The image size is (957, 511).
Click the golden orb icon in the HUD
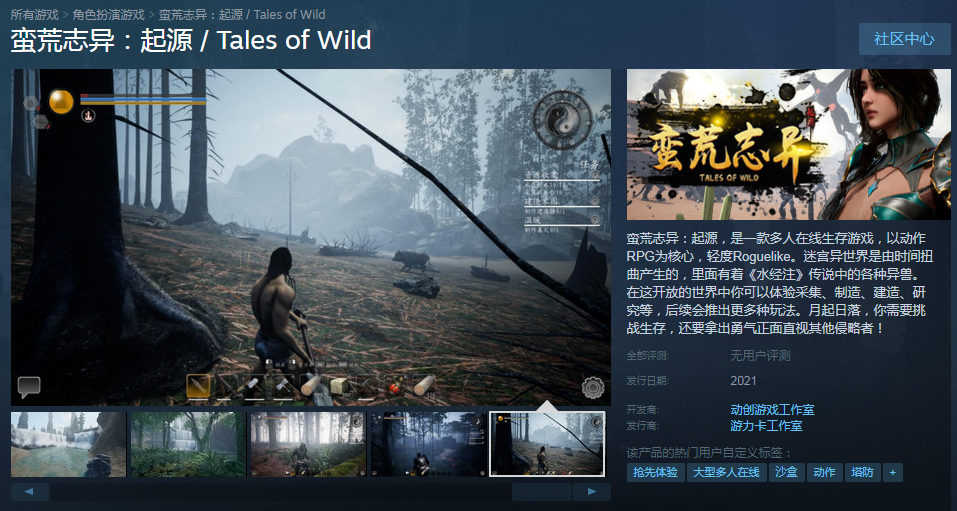pos(61,101)
